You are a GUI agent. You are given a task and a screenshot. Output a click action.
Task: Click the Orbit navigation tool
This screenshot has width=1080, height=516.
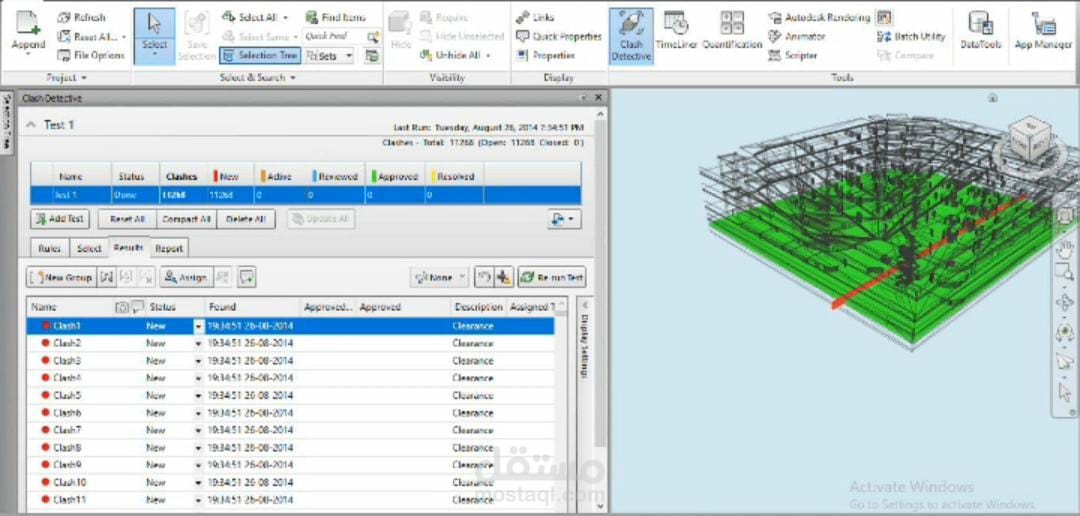point(1065,302)
